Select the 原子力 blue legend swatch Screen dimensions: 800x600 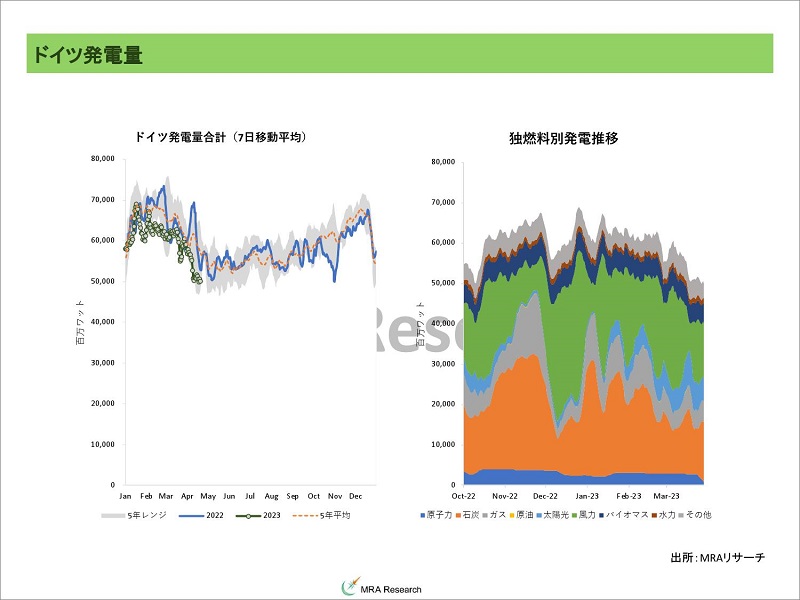[422, 515]
